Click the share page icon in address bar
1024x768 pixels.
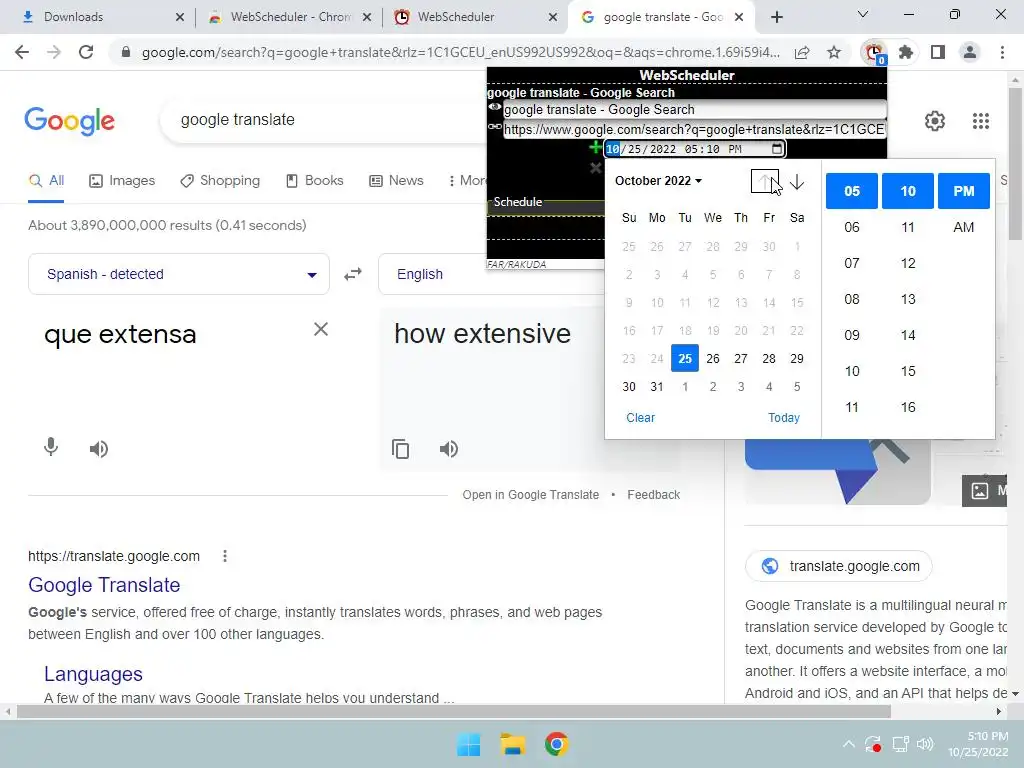[x=802, y=52]
